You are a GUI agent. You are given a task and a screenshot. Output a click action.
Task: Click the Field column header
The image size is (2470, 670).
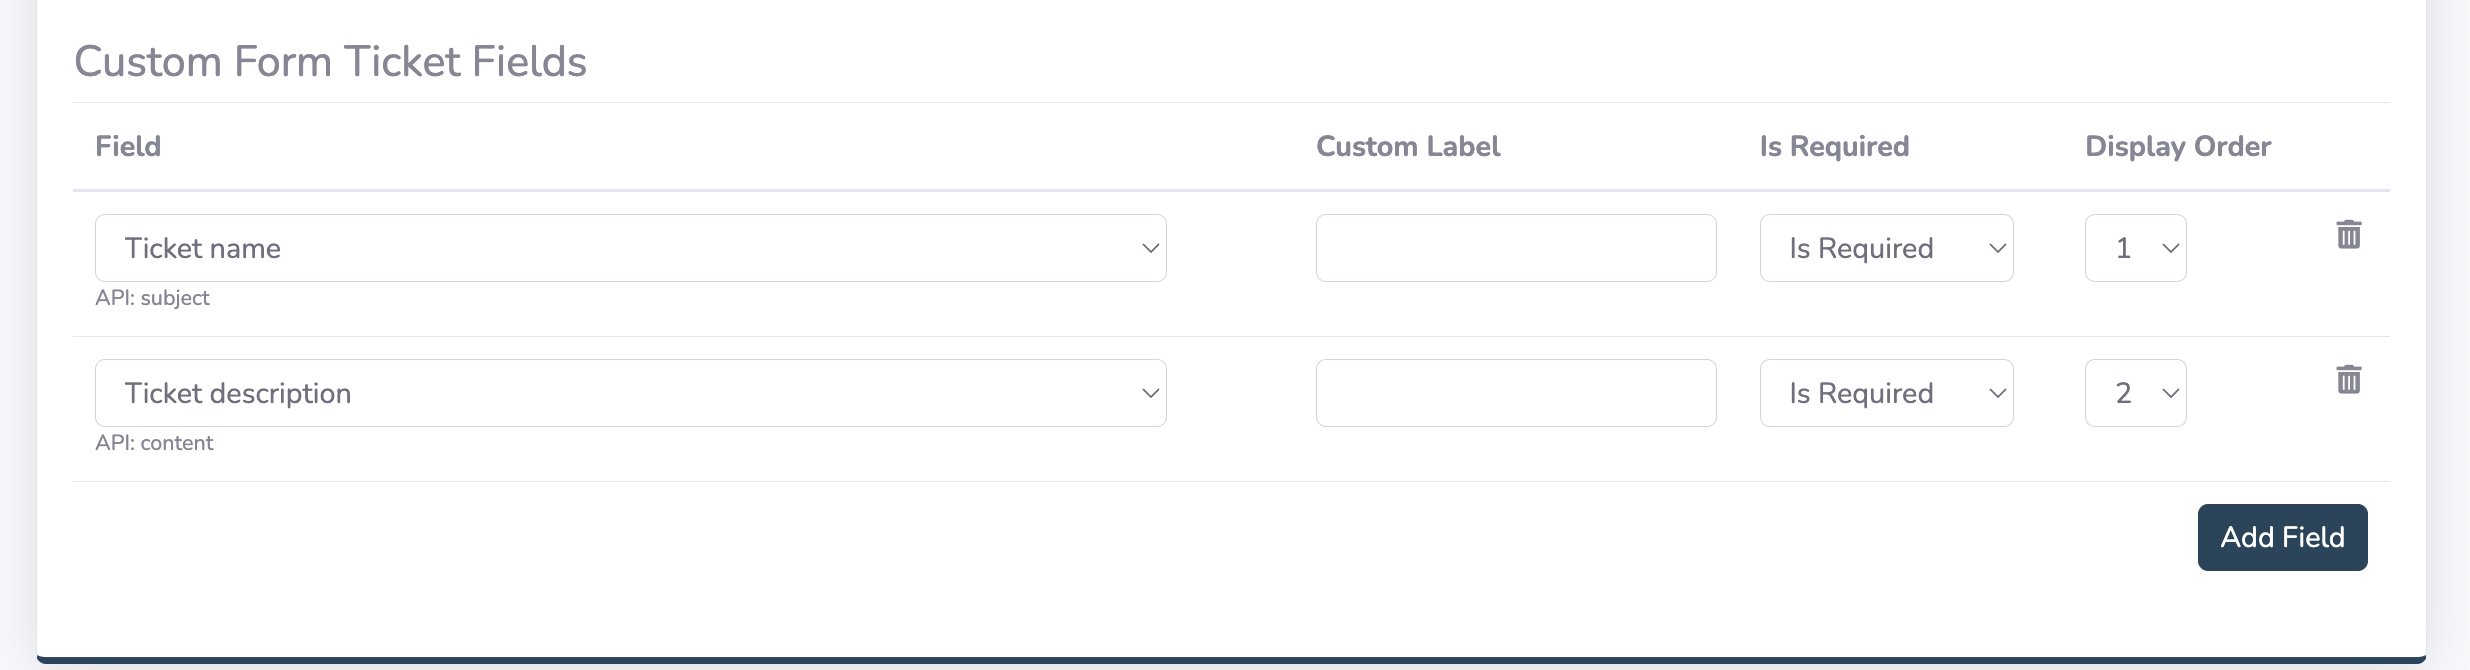tap(128, 146)
